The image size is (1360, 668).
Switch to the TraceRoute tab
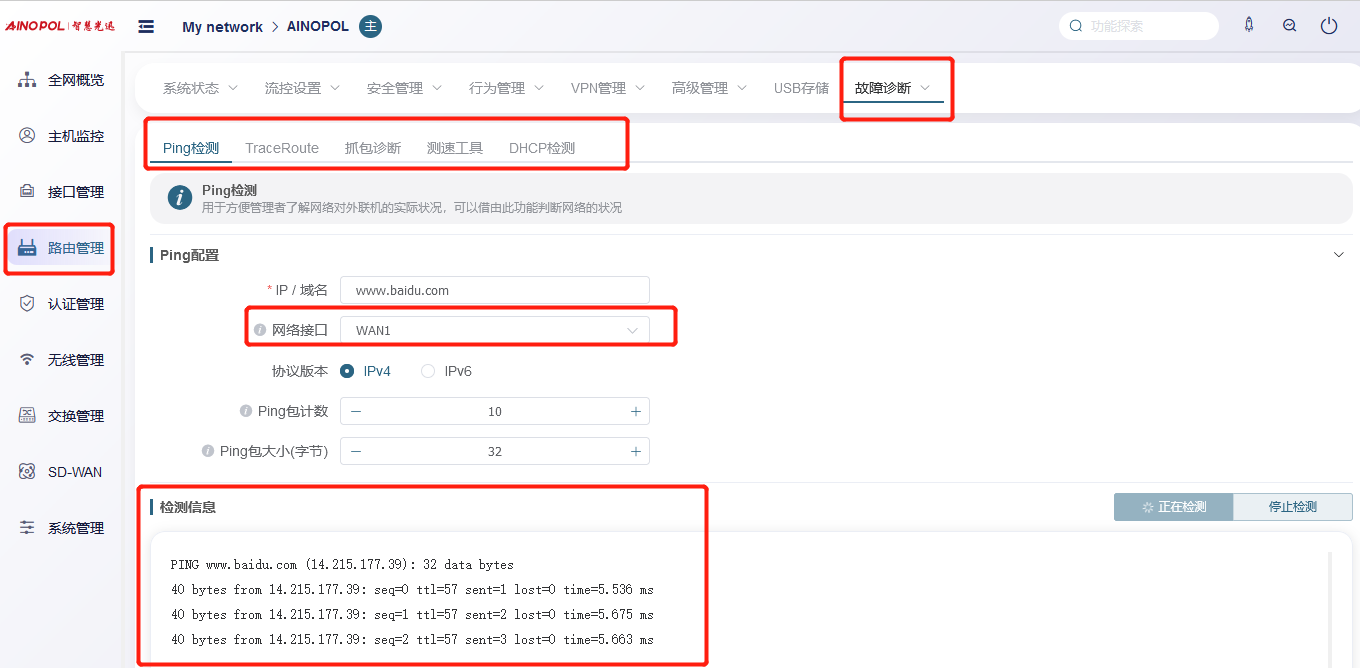click(282, 148)
